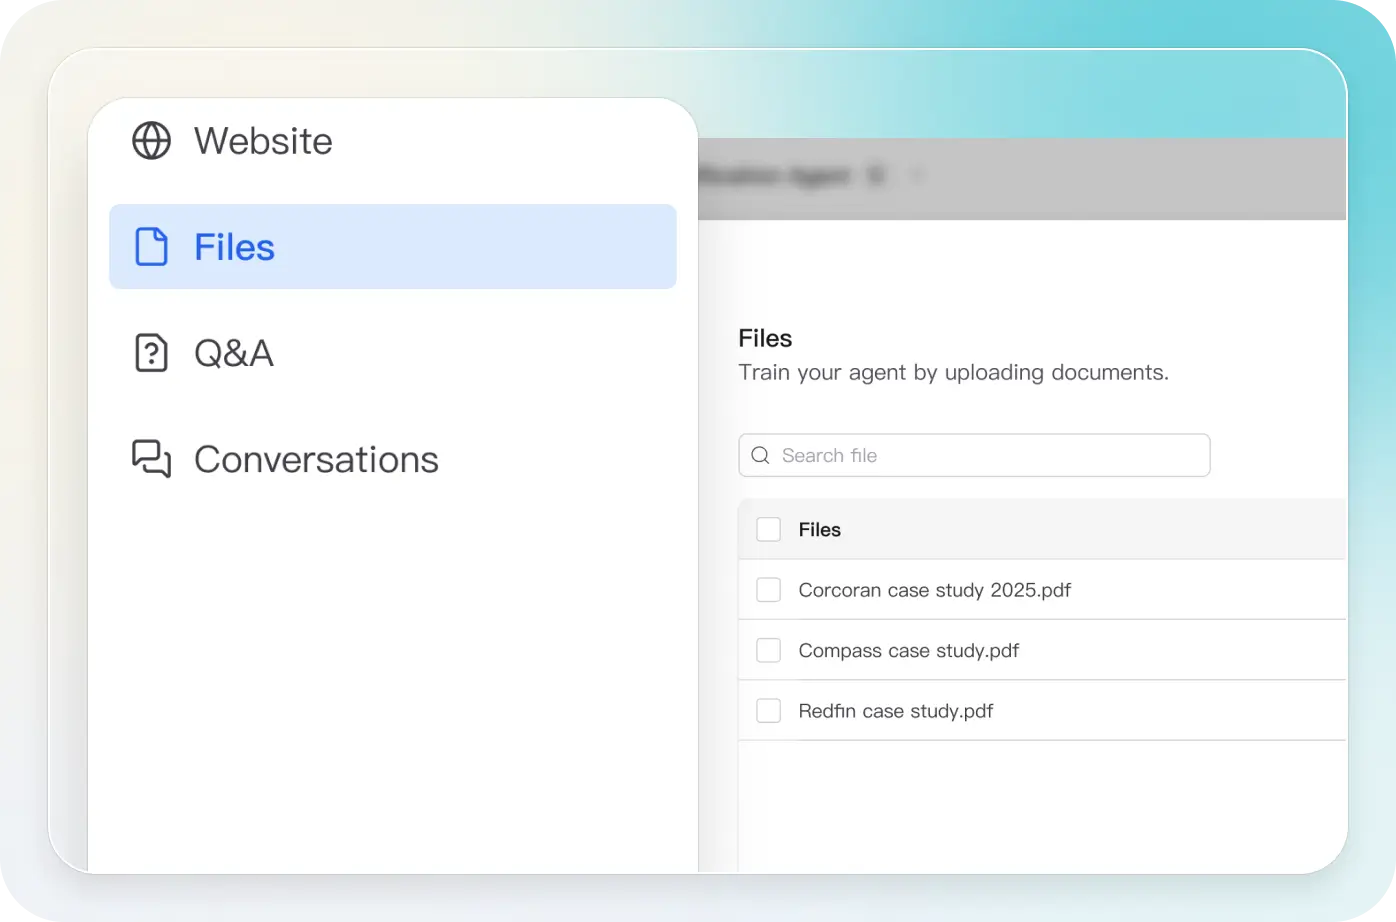
Task: Click the chat bubbles icon for Conversations
Action: point(152,459)
